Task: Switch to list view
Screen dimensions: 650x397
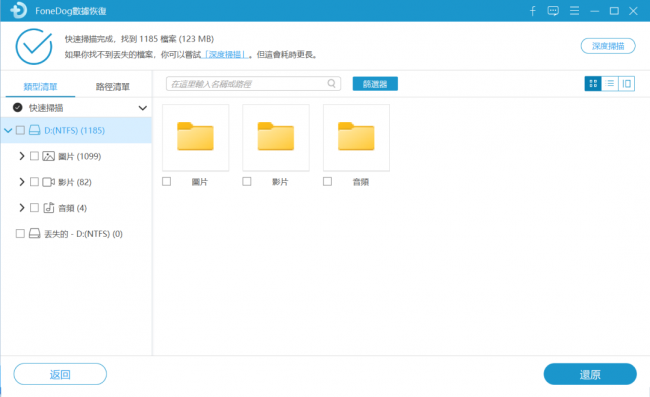Action: click(610, 84)
